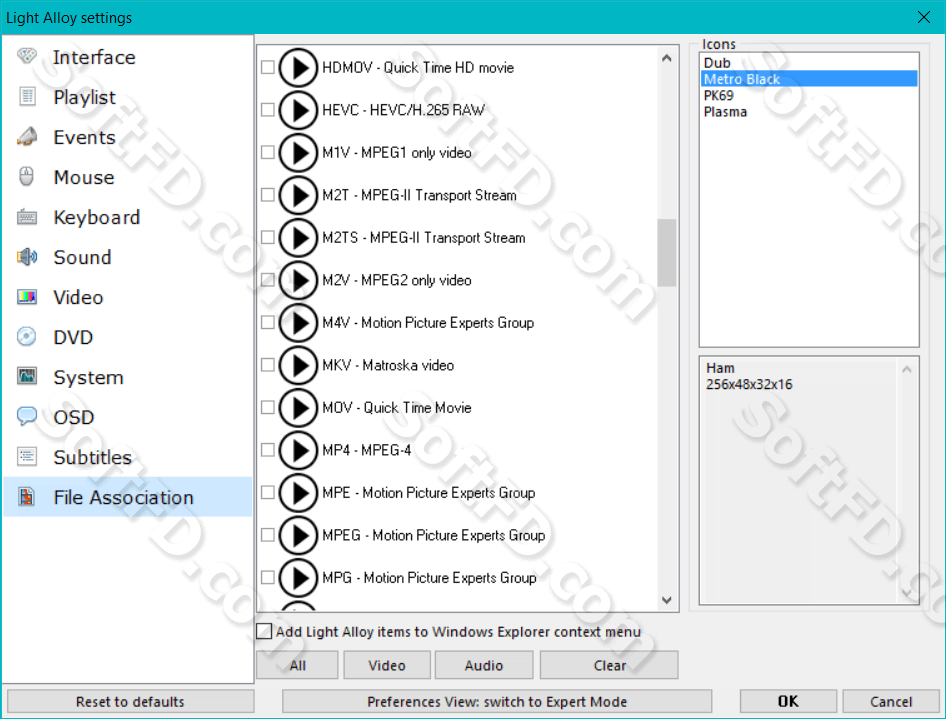Click the play icon beside M2TS
The width and height of the screenshot is (946, 719).
[298, 238]
